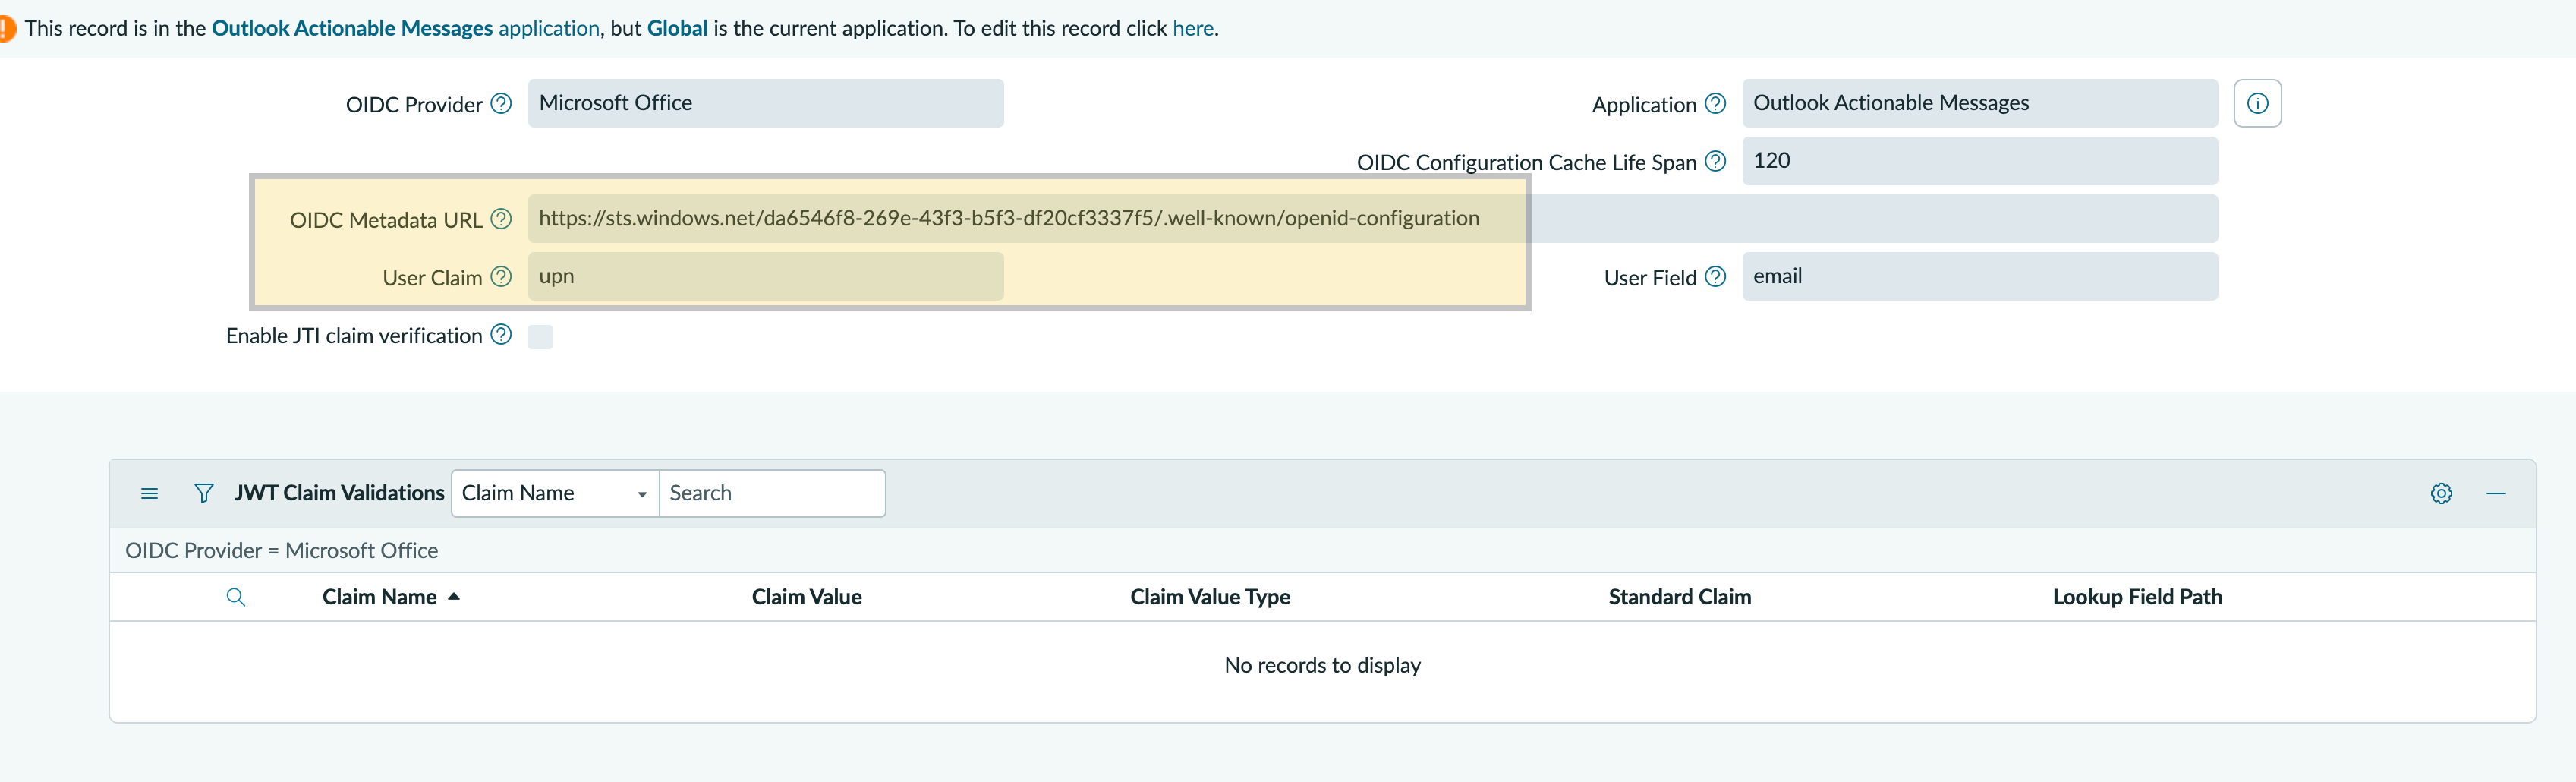The width and height of the screenshot is (2576, 782).
Task: Collapse the JWT Claim Validations list
Action: (x=2496, y=494)
